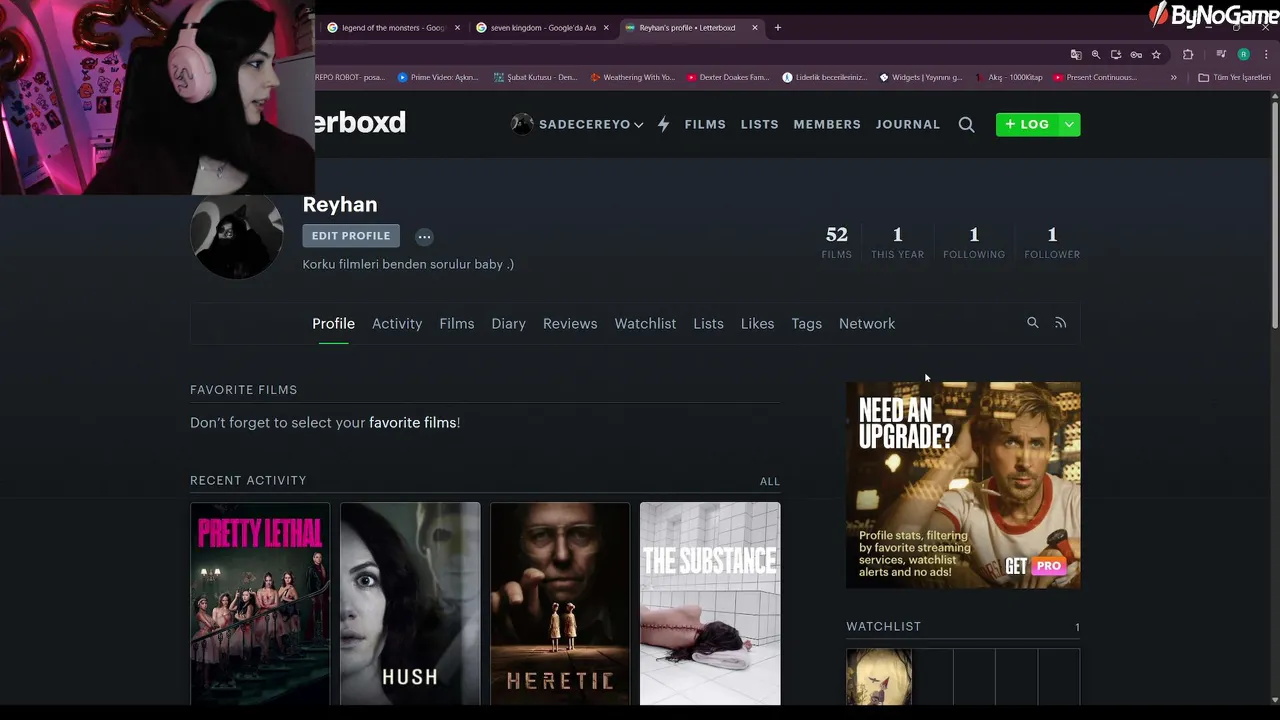This screenshot has height=720, width=1280.
Task: Go to LISTS in the main navigation
Action: click(759, 125)
